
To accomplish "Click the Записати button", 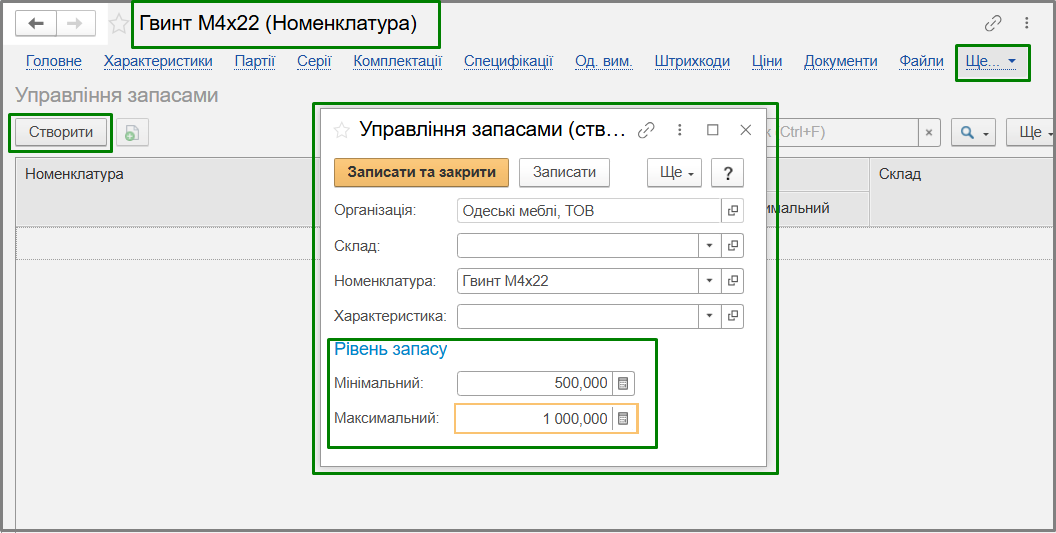I will coord(564,173).
